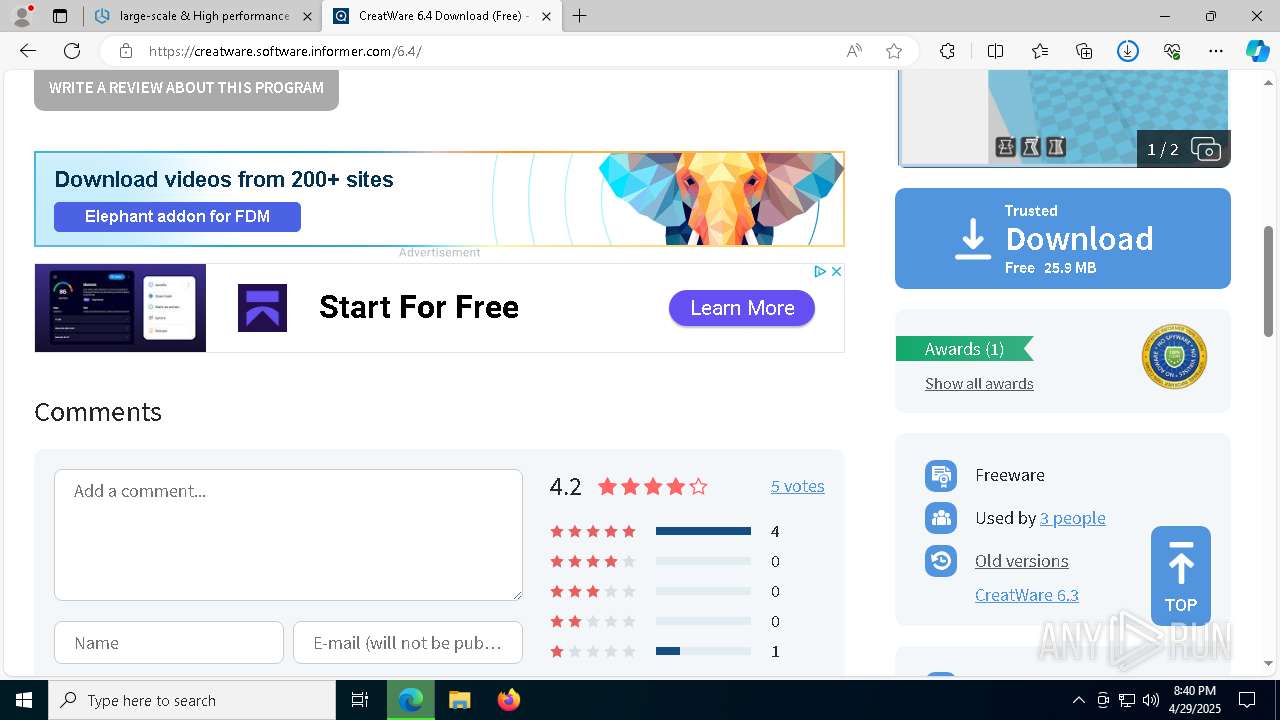
Task: Show hidden icons chevron in tray
Action: click(x=1078, y=700)
